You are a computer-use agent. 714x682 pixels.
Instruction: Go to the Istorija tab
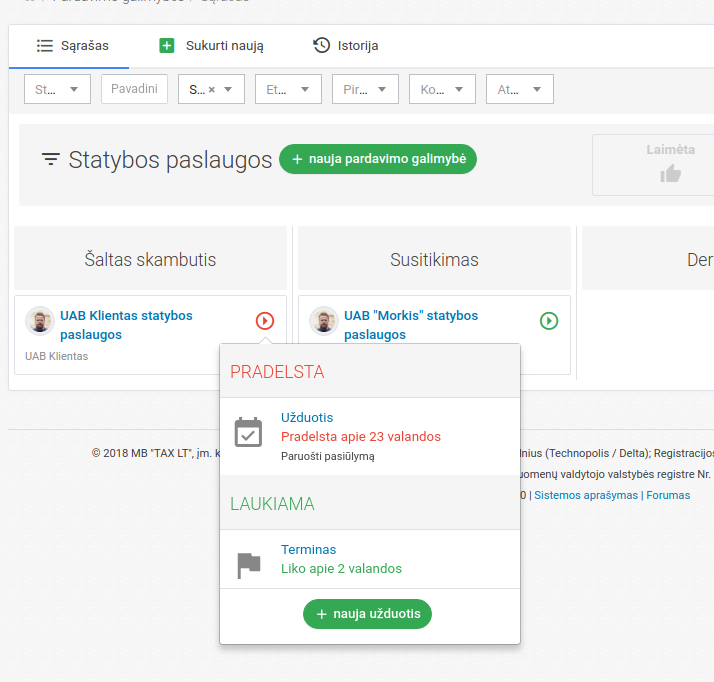[x=346, y=46]
